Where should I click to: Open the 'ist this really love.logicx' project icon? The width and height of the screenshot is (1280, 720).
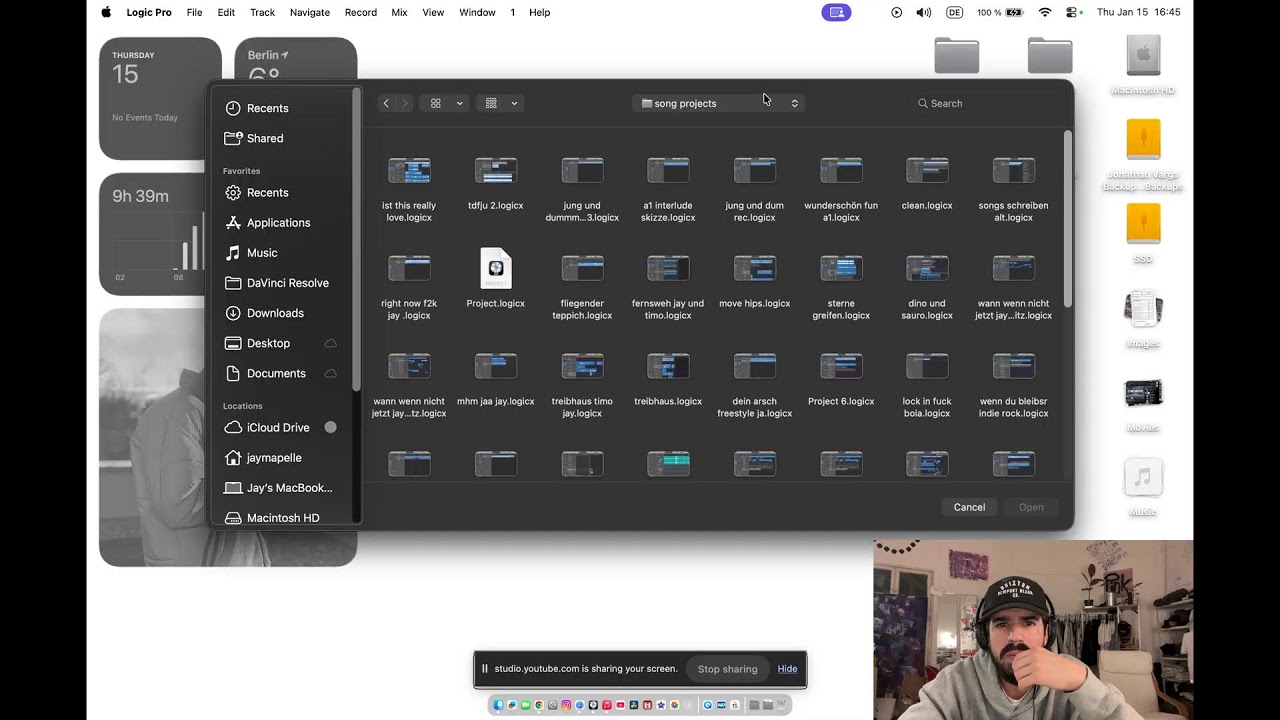point(409,171)
